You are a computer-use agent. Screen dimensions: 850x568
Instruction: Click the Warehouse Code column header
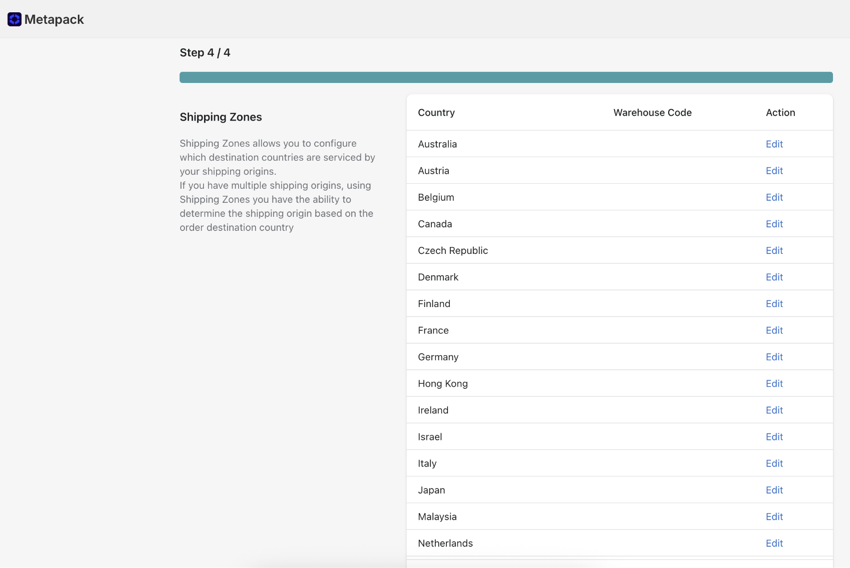coord(652,113)
